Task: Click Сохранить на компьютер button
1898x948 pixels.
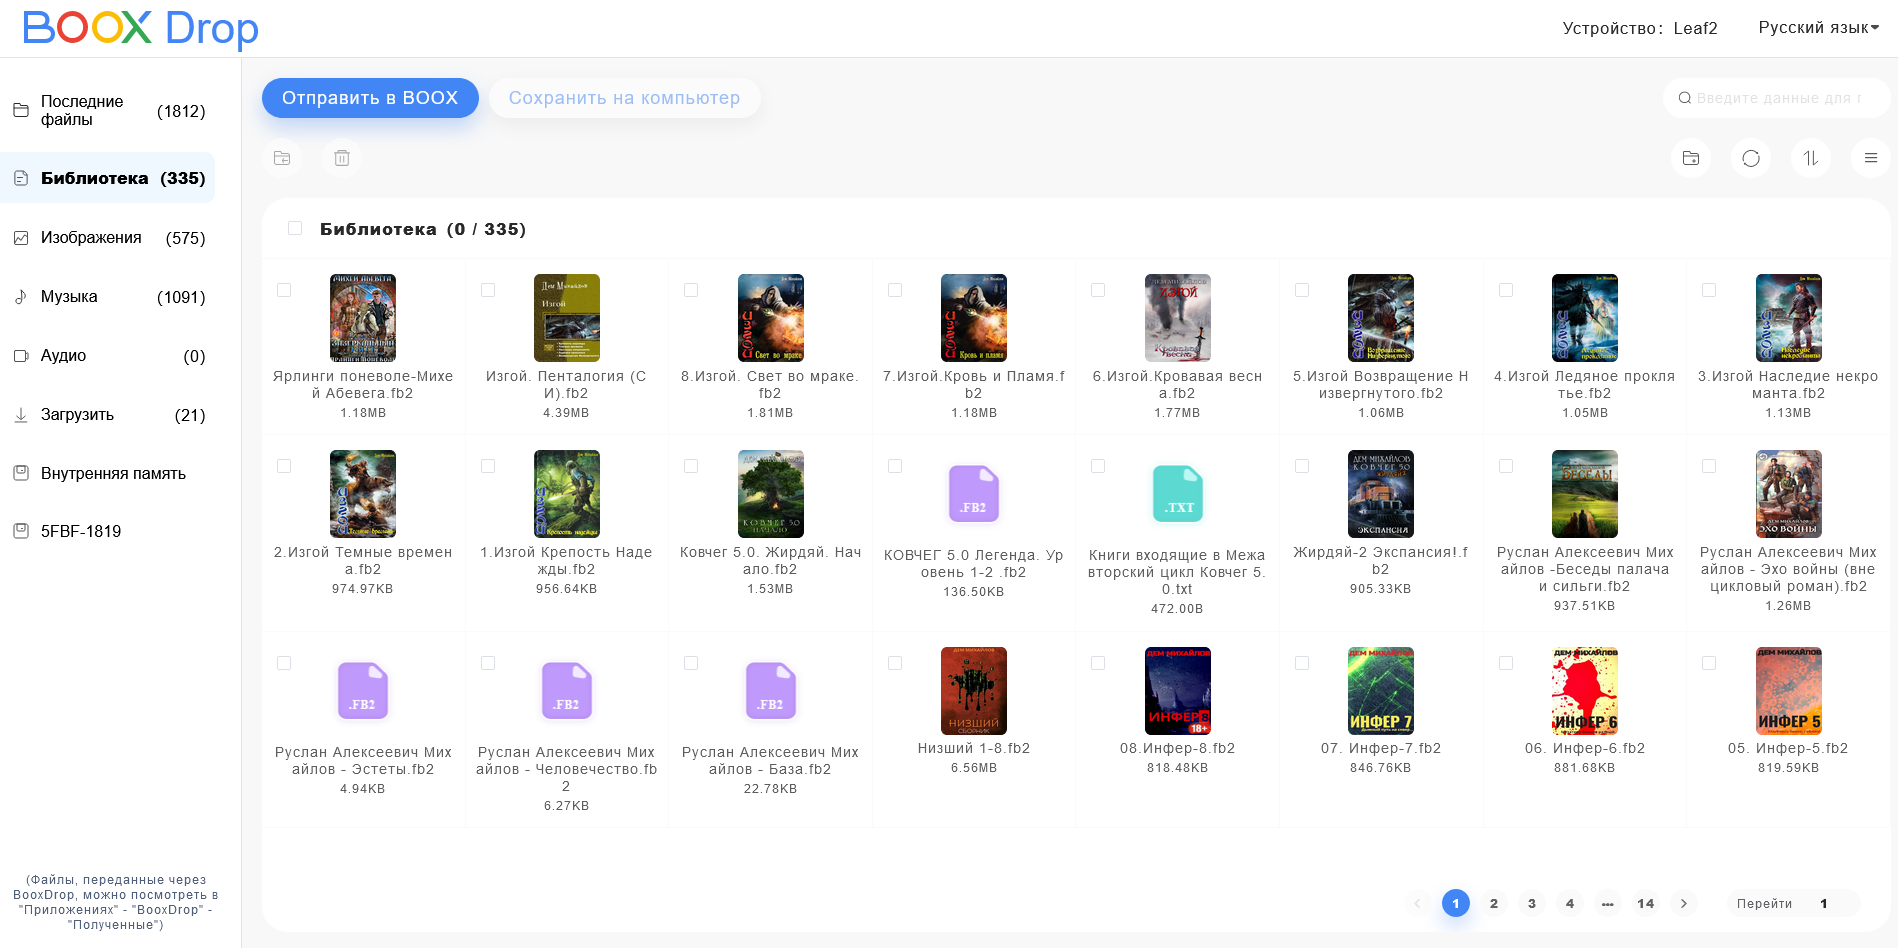Action: click(x=624, y=98)
